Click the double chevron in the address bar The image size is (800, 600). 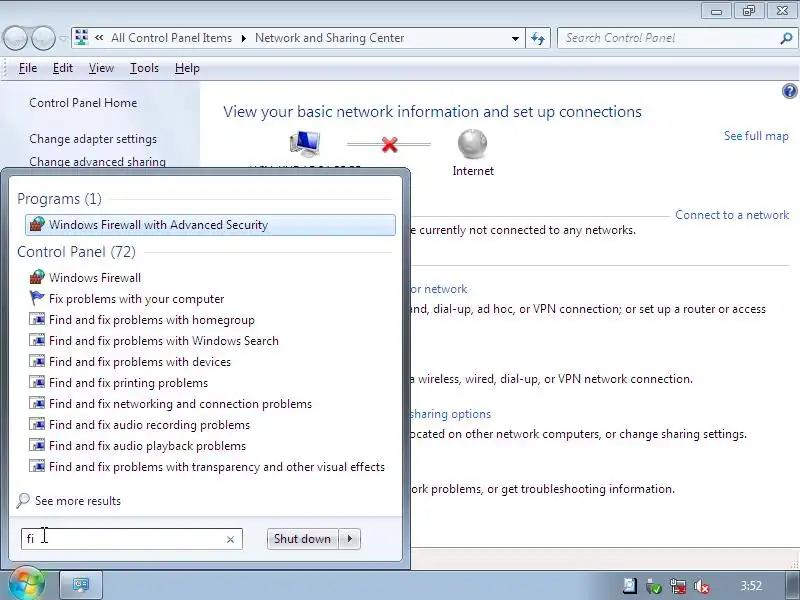pyautogui.click(x=99, y=37)
